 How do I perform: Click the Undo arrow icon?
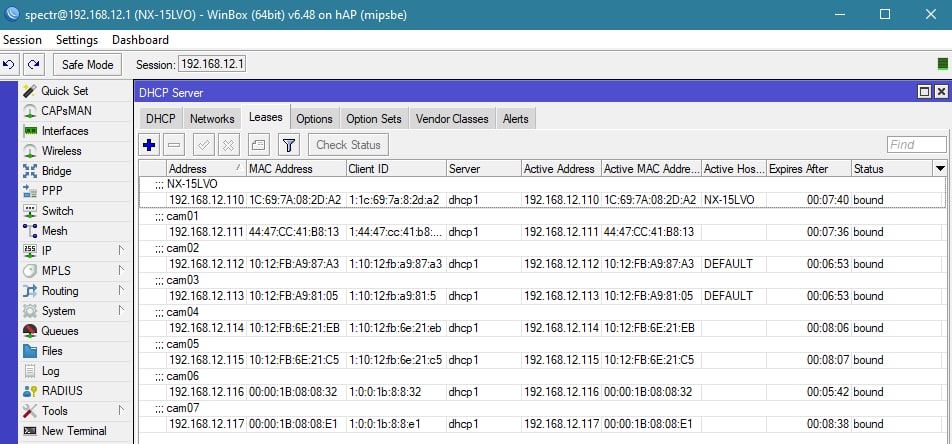tap(9, 64)
